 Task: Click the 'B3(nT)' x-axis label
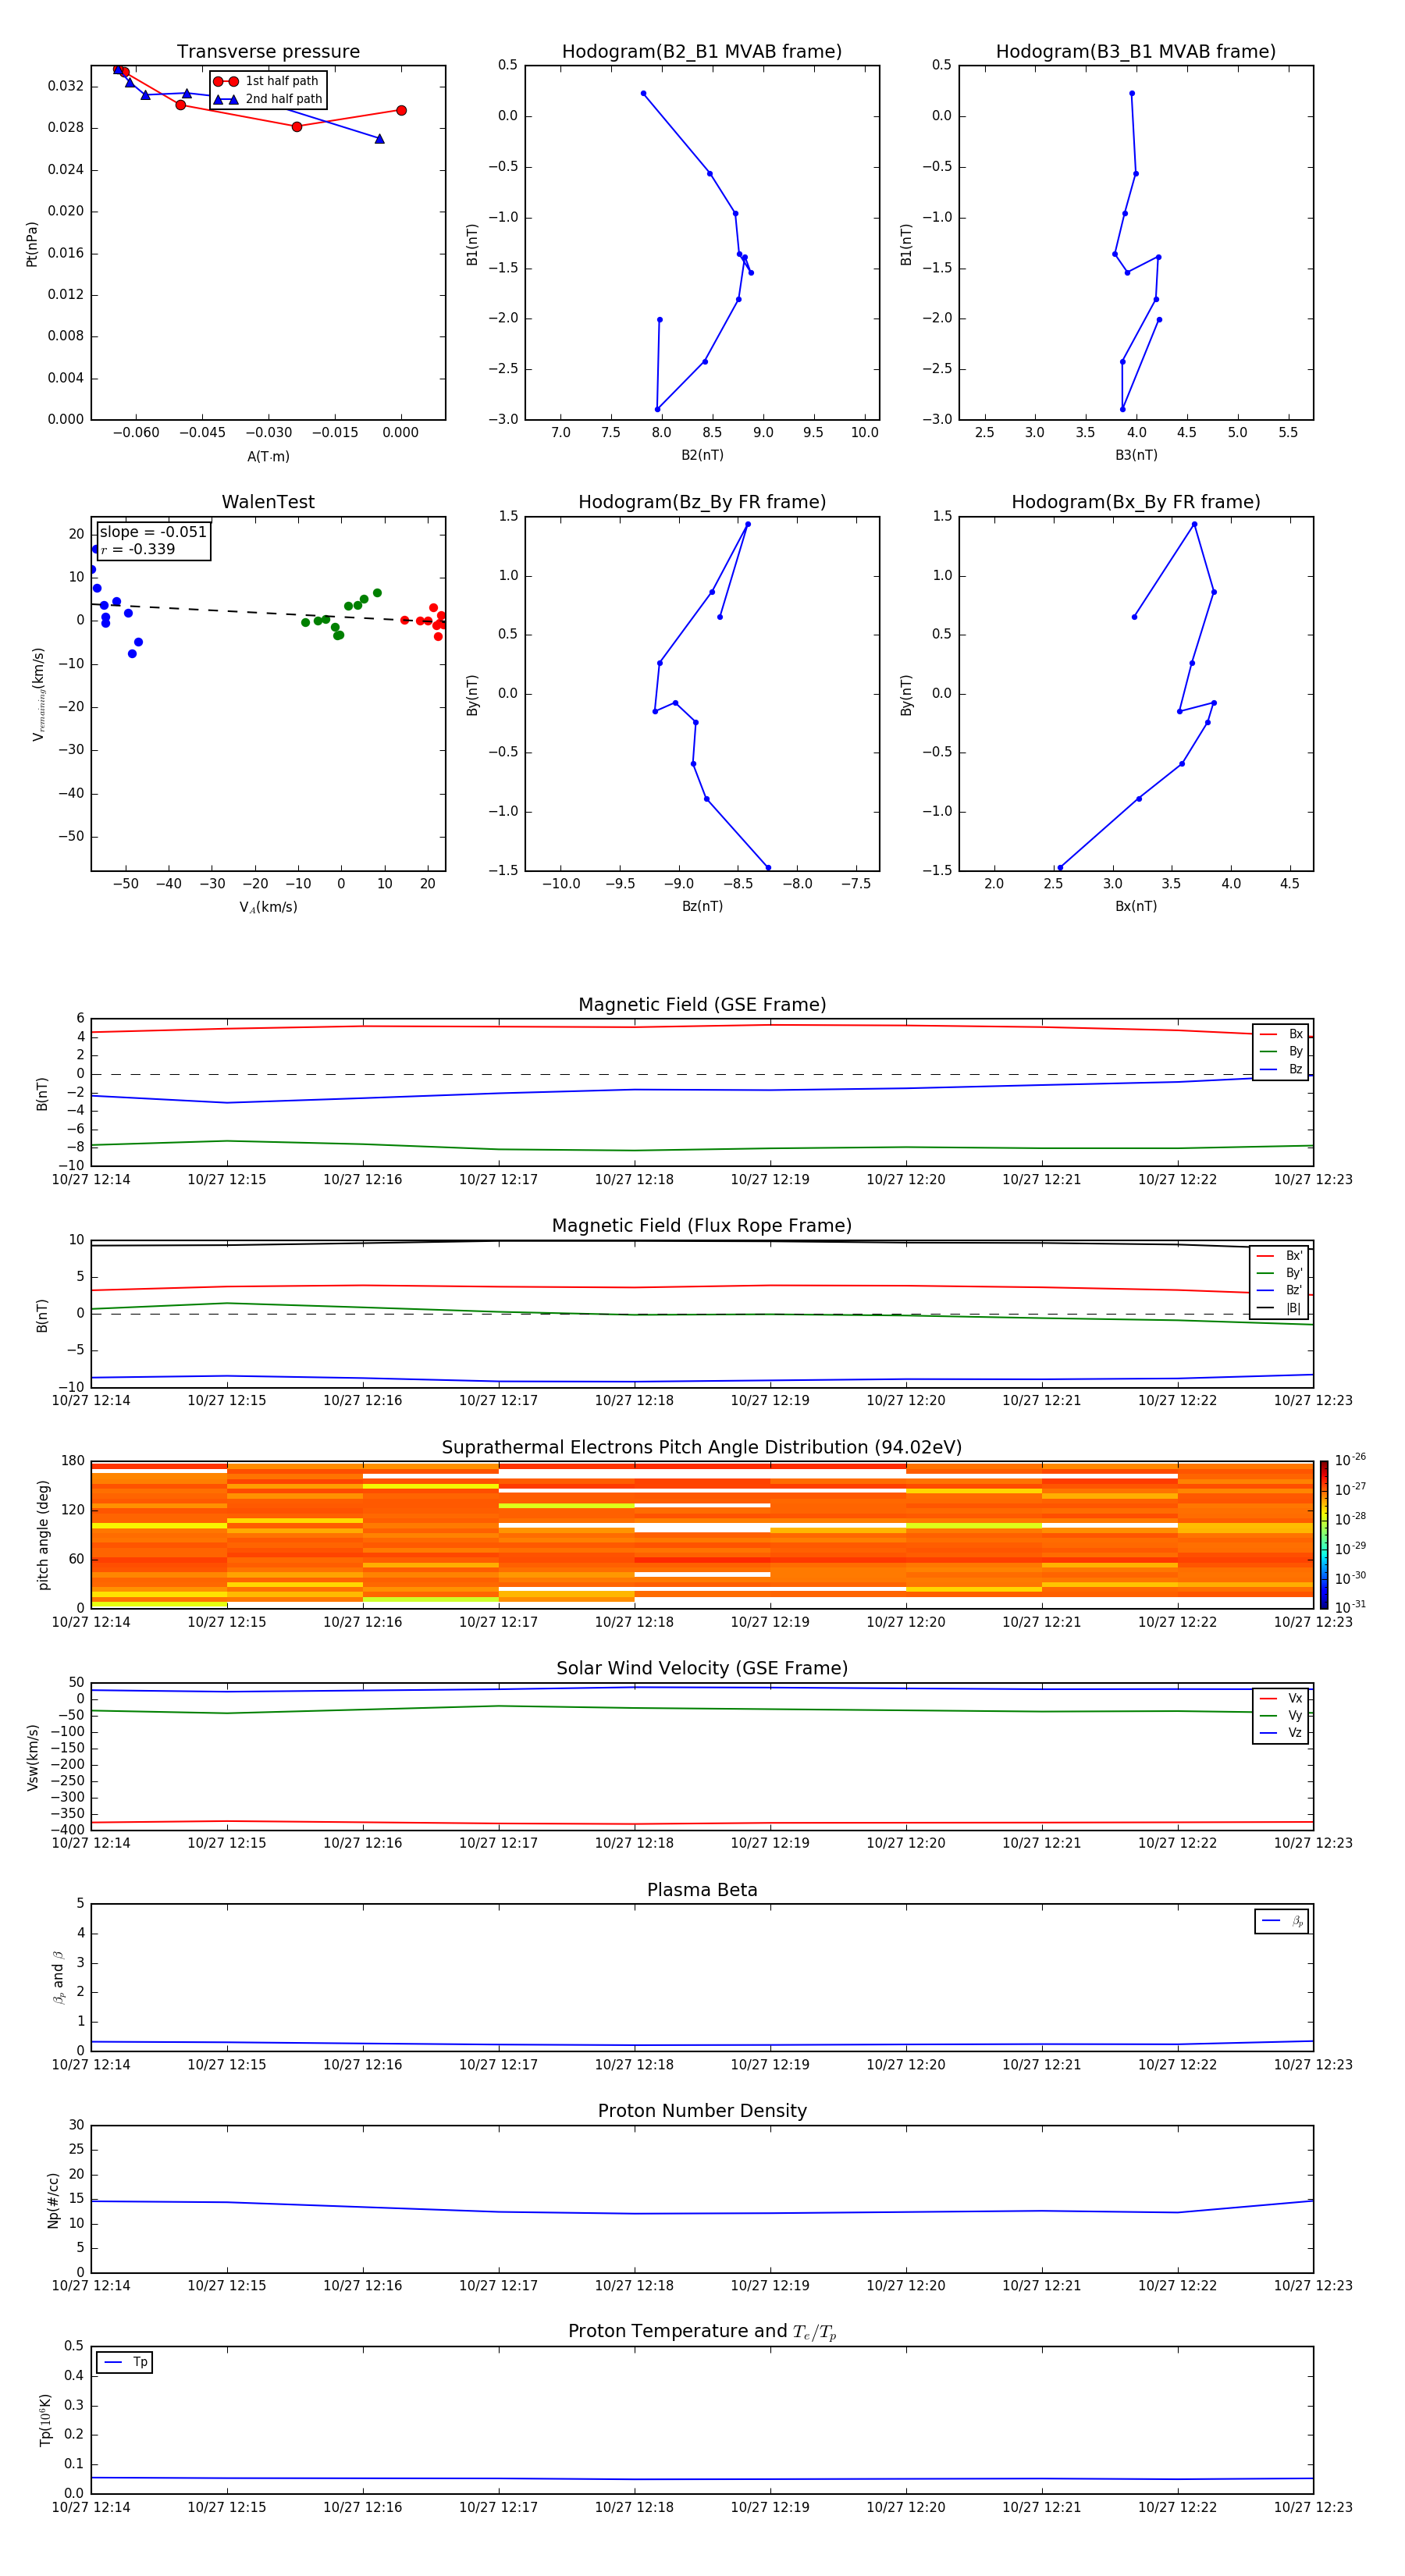1136,455
